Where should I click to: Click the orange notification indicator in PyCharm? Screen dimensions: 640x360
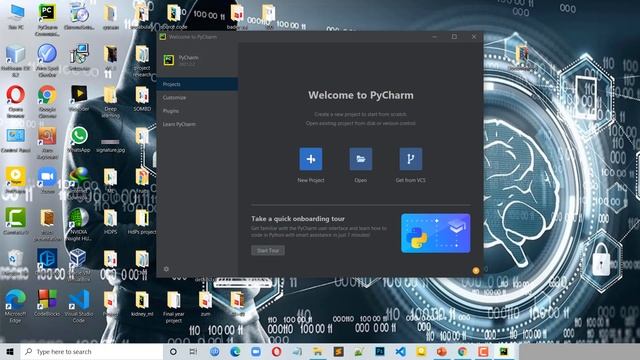476,270
